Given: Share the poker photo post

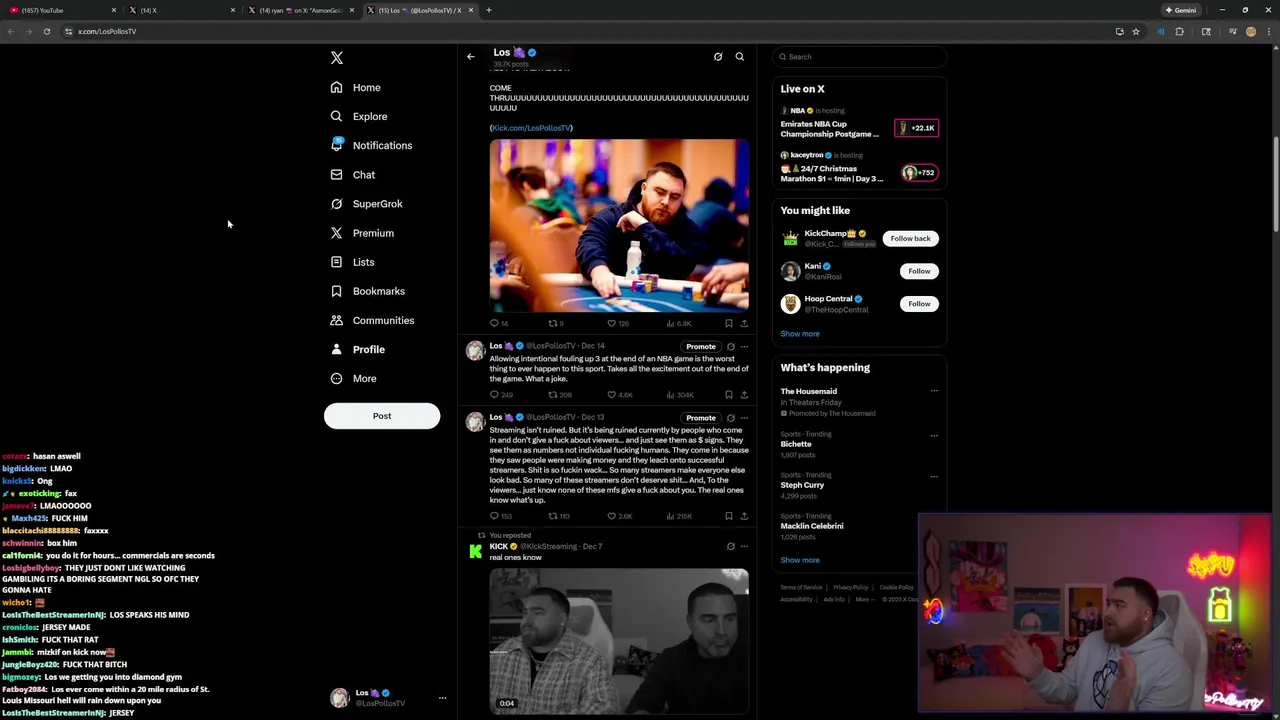Looking at the screenshot, I should 744,323.
